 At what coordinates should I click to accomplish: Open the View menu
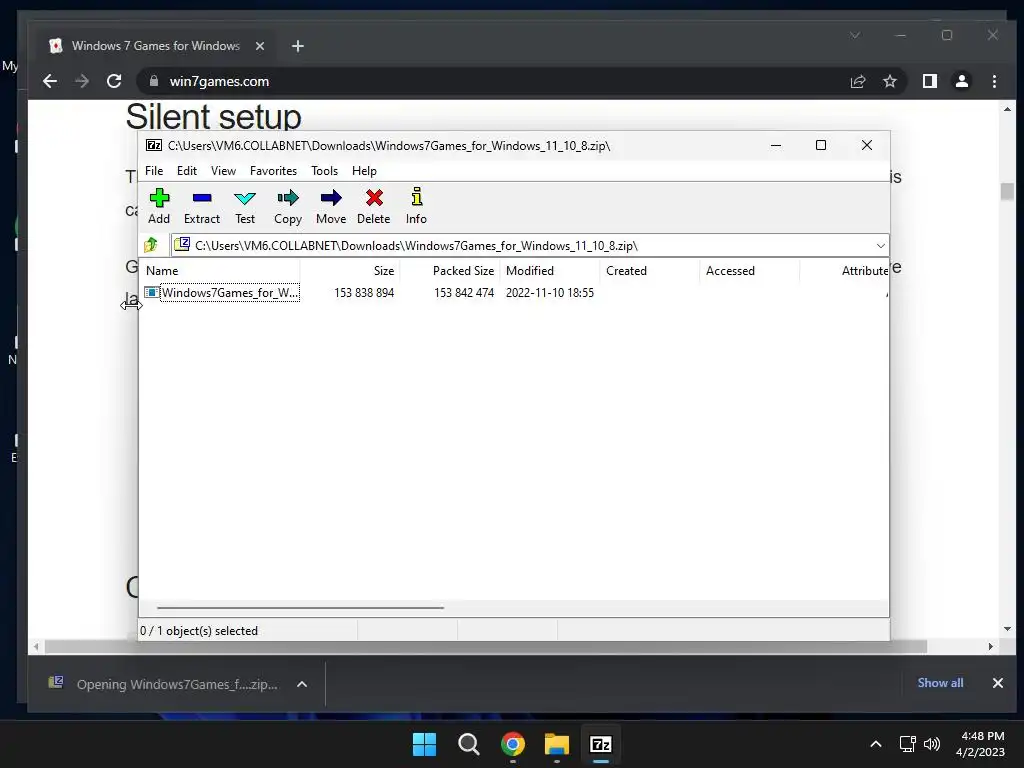pos(223,170)
